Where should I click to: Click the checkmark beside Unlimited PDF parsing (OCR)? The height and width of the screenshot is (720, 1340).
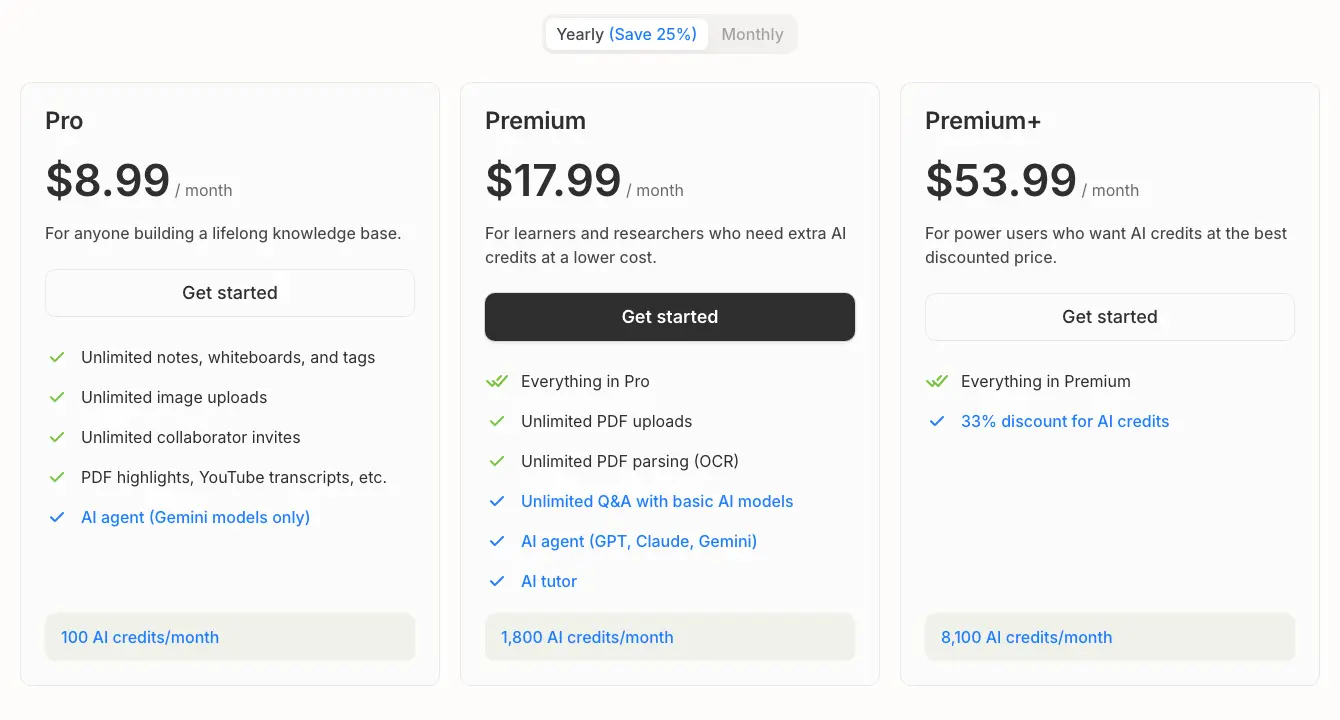[x=497, y=461]
